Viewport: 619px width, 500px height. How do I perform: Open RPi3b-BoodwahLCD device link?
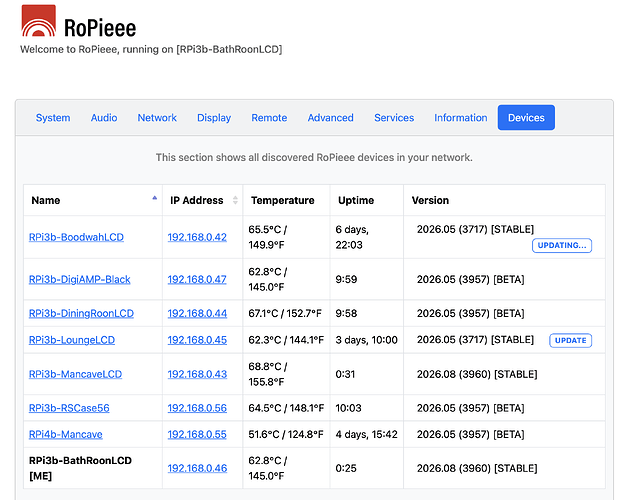point(76,237)
